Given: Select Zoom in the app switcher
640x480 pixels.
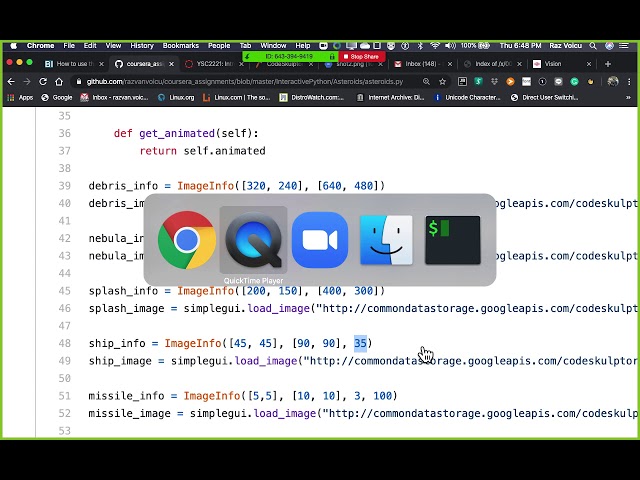Looking at the screenshot, I should [x=320, y=240].
